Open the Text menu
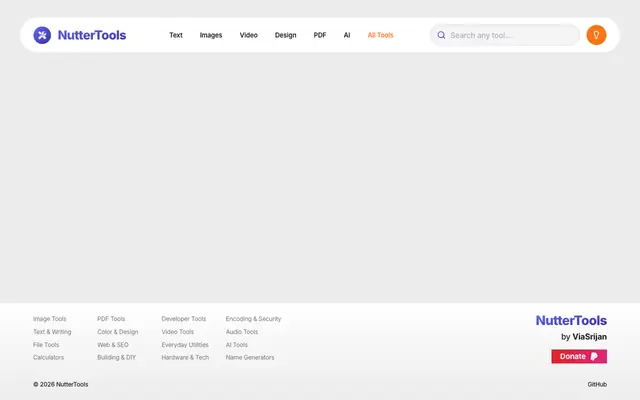 click(x=176, y=35)
